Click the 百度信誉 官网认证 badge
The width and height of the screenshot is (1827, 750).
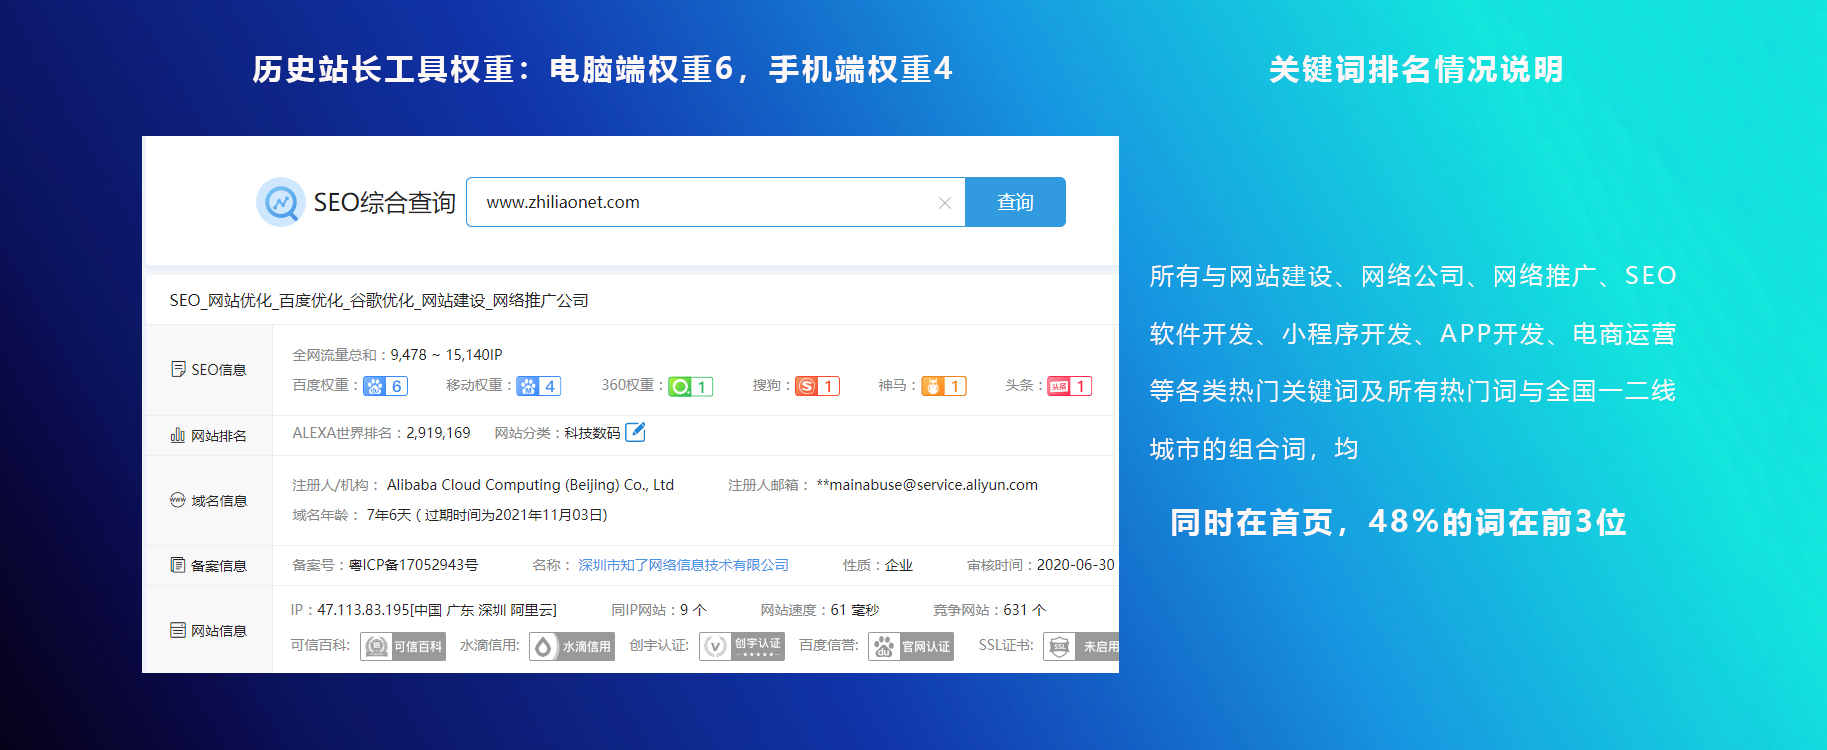click(911, 647)
